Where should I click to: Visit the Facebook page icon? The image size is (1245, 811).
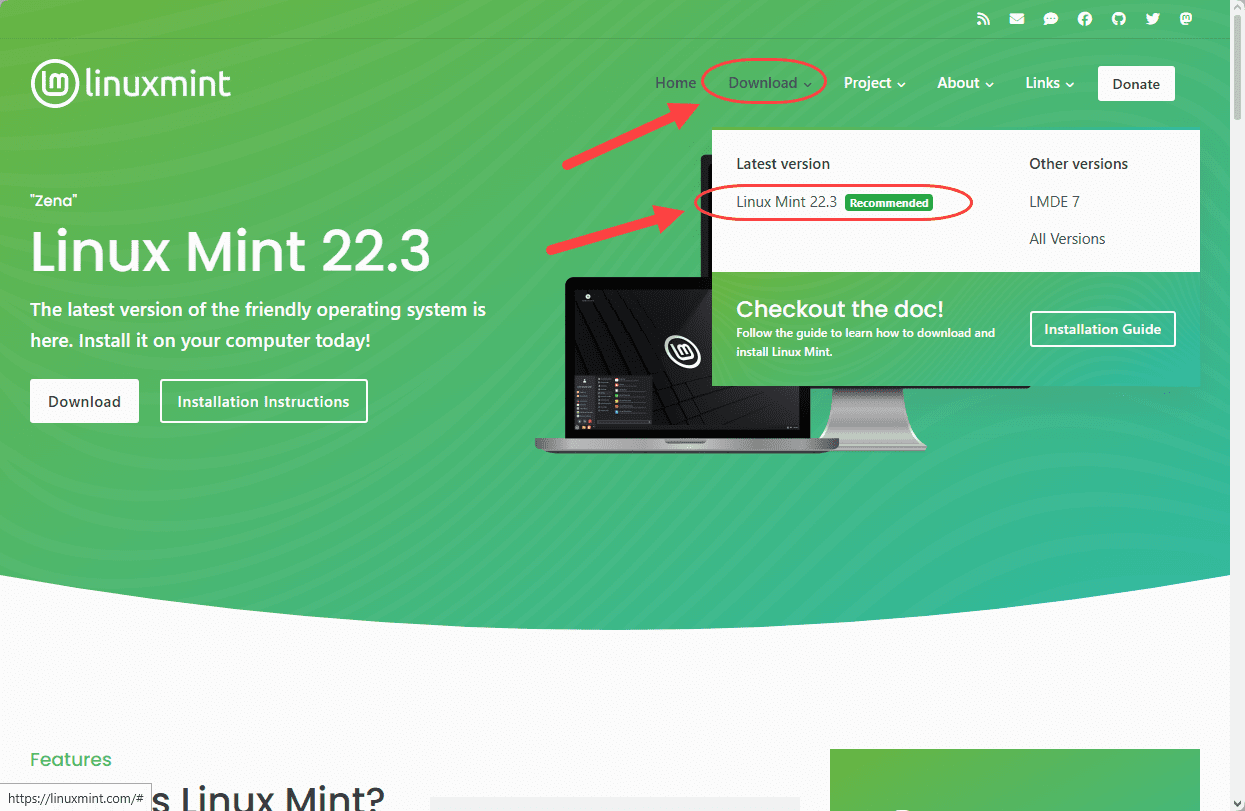tap(1085, 19)
